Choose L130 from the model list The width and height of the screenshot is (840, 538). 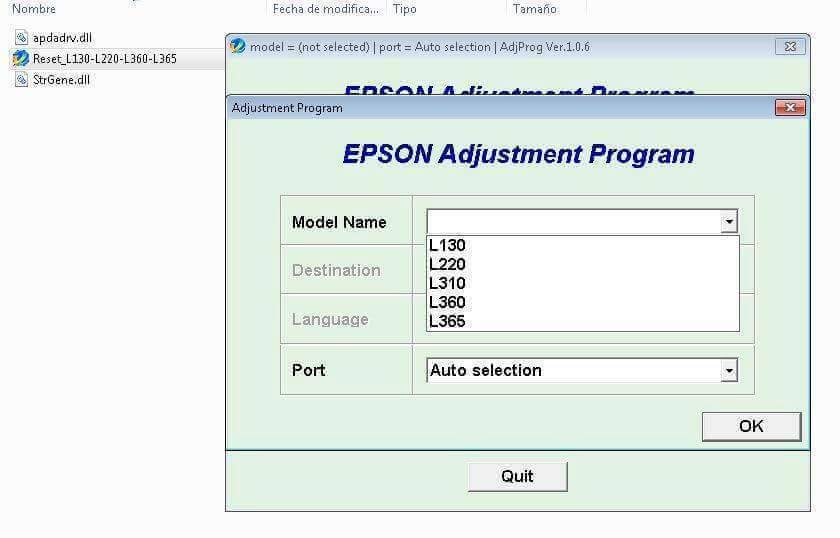583,245
